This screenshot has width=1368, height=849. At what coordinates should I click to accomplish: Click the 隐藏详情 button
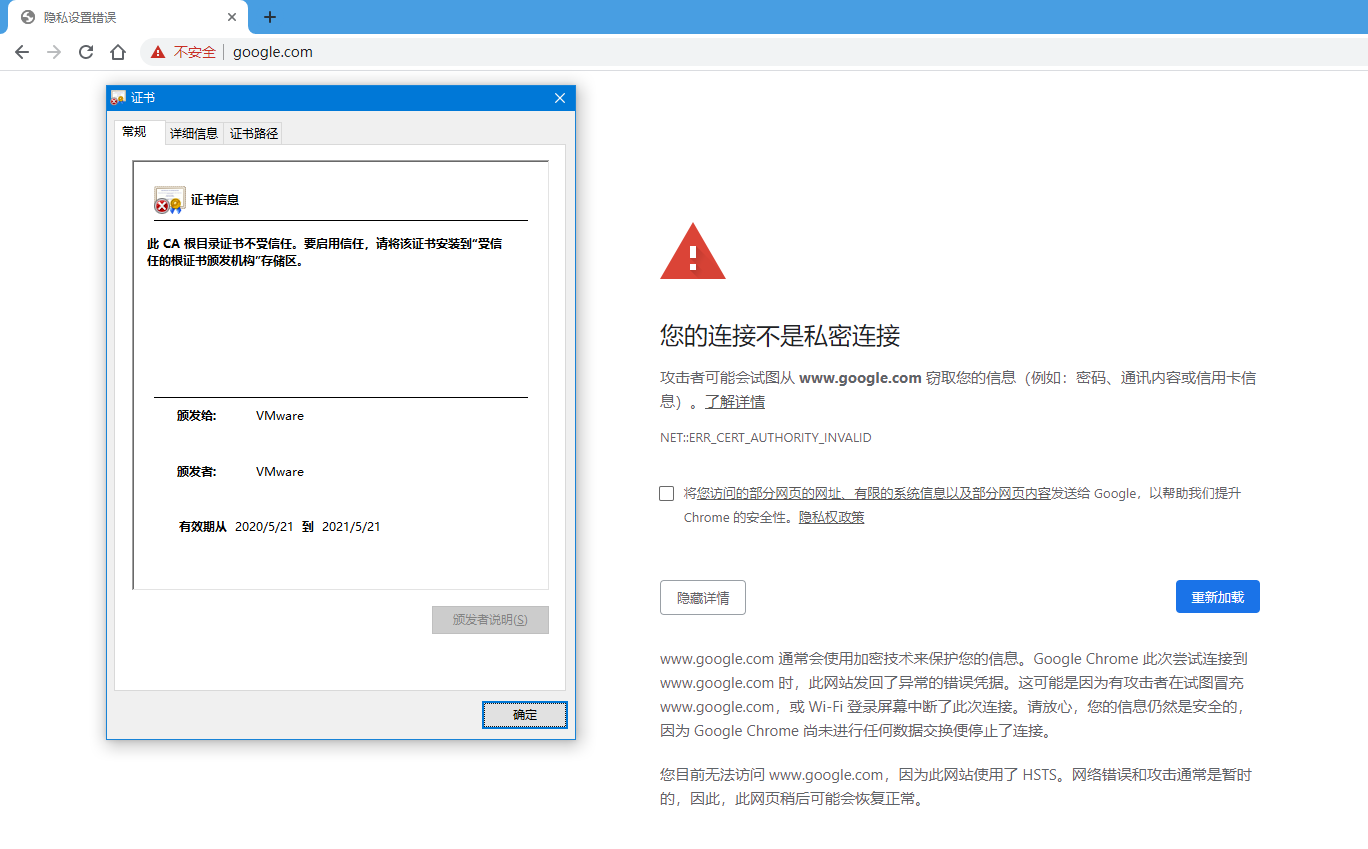[703, 598]
